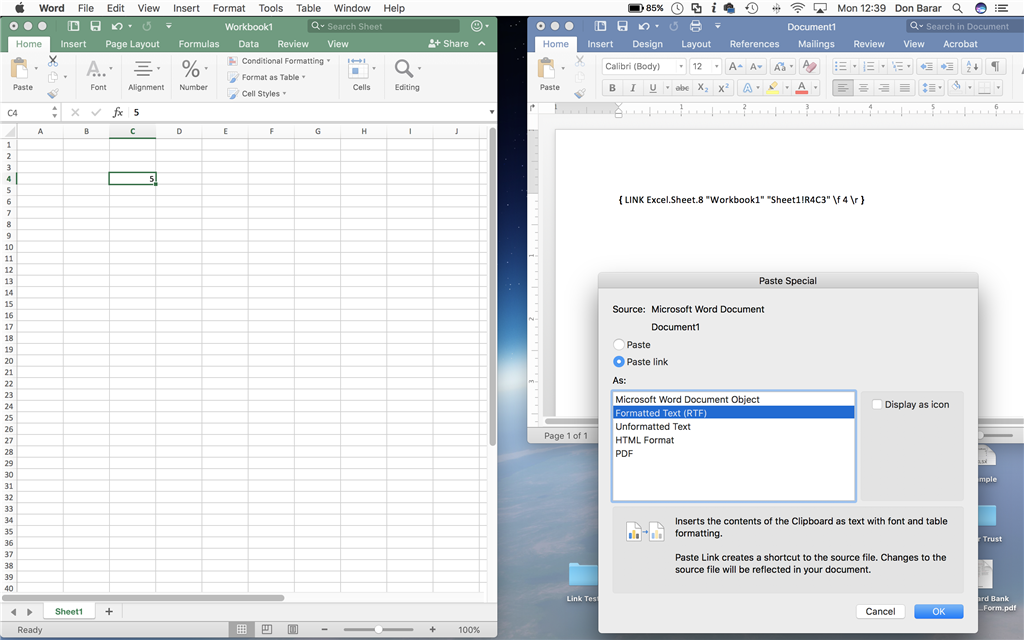Click Word's yellow text highlight button

773,88
